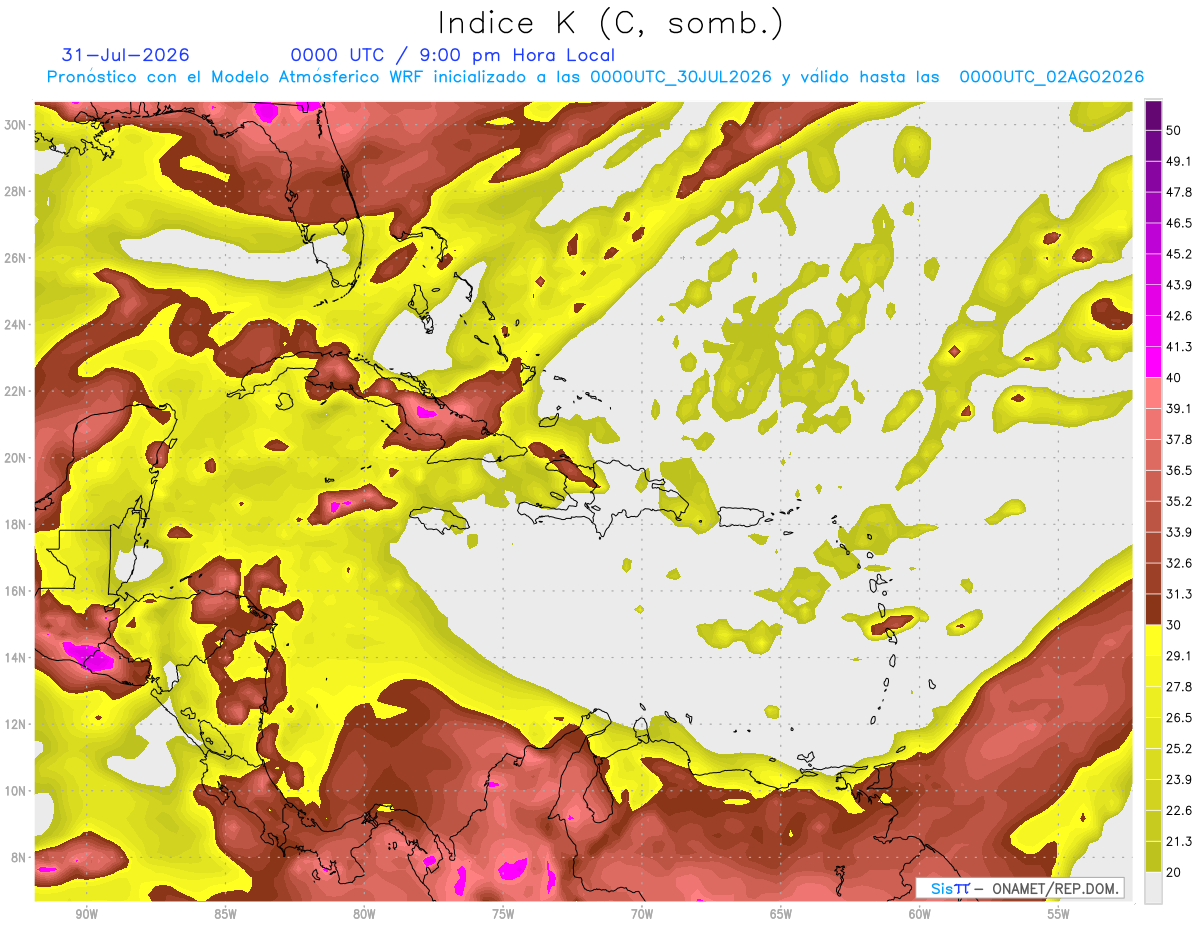
Task: Click the '26N' latitude axis label
Action: (15, 258)
